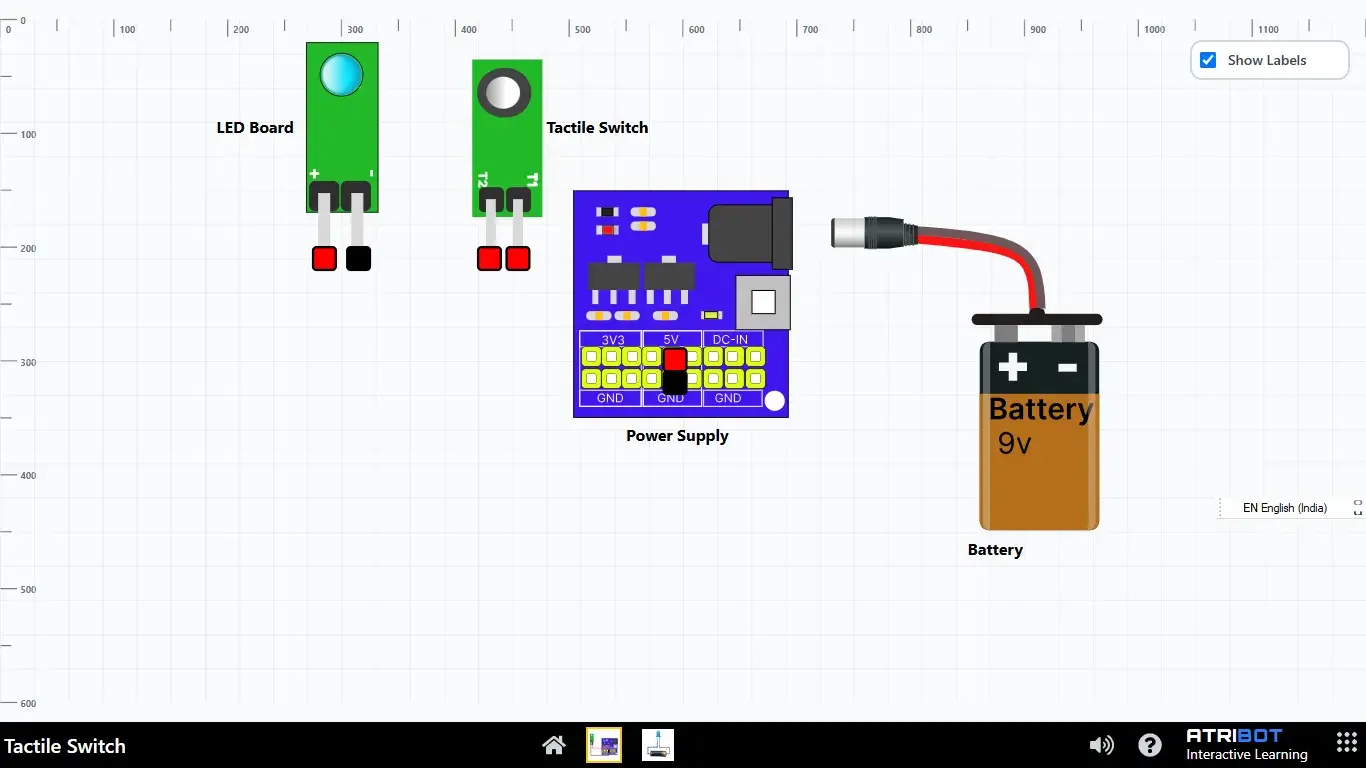The width and height of the screenshot is (1366, 768).
Task: Click the Battery label below battery
Action: [x=995, y=550]
